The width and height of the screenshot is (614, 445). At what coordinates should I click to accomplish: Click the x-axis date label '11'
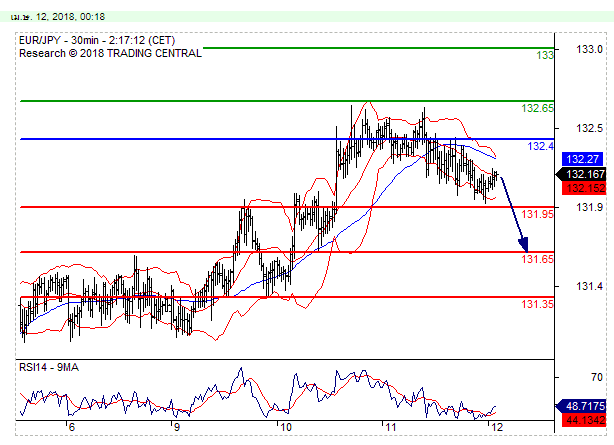coord(391,427)
